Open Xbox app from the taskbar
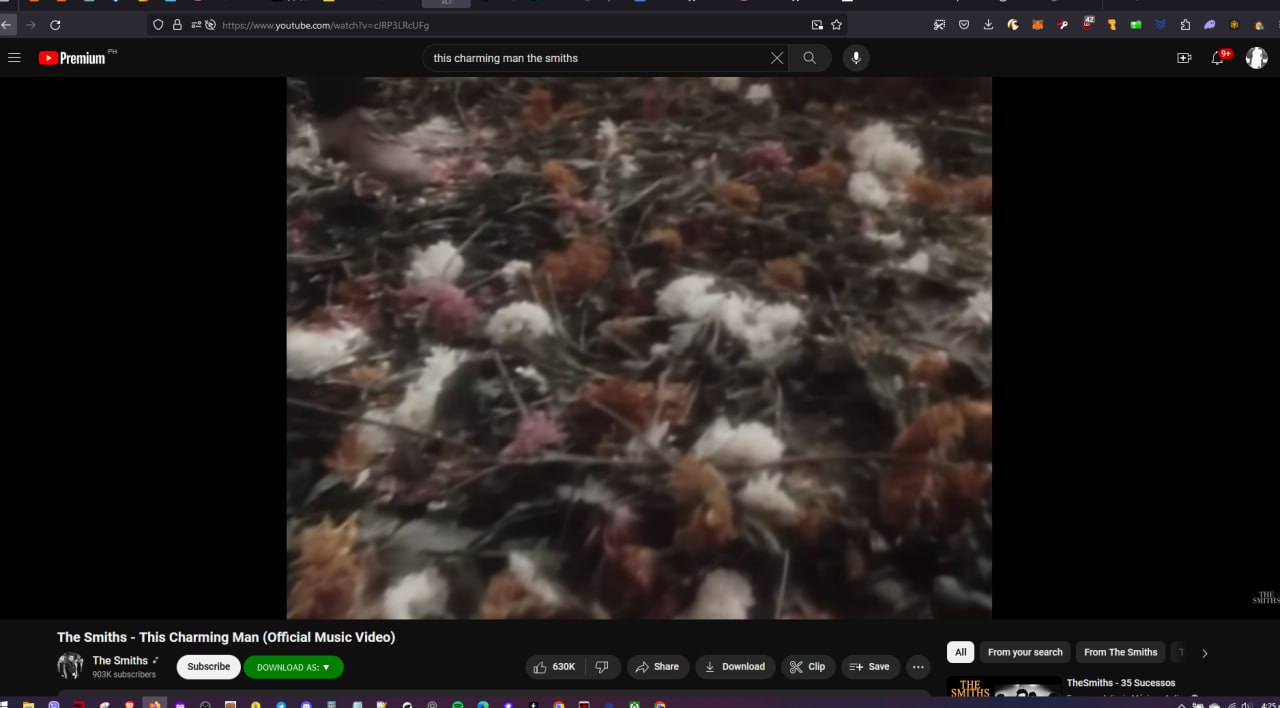This screenshot has width=1280, height=708. tap(634, 705)
